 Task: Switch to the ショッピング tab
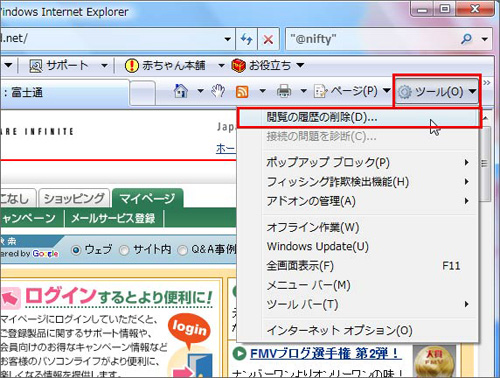click(74, 199)
